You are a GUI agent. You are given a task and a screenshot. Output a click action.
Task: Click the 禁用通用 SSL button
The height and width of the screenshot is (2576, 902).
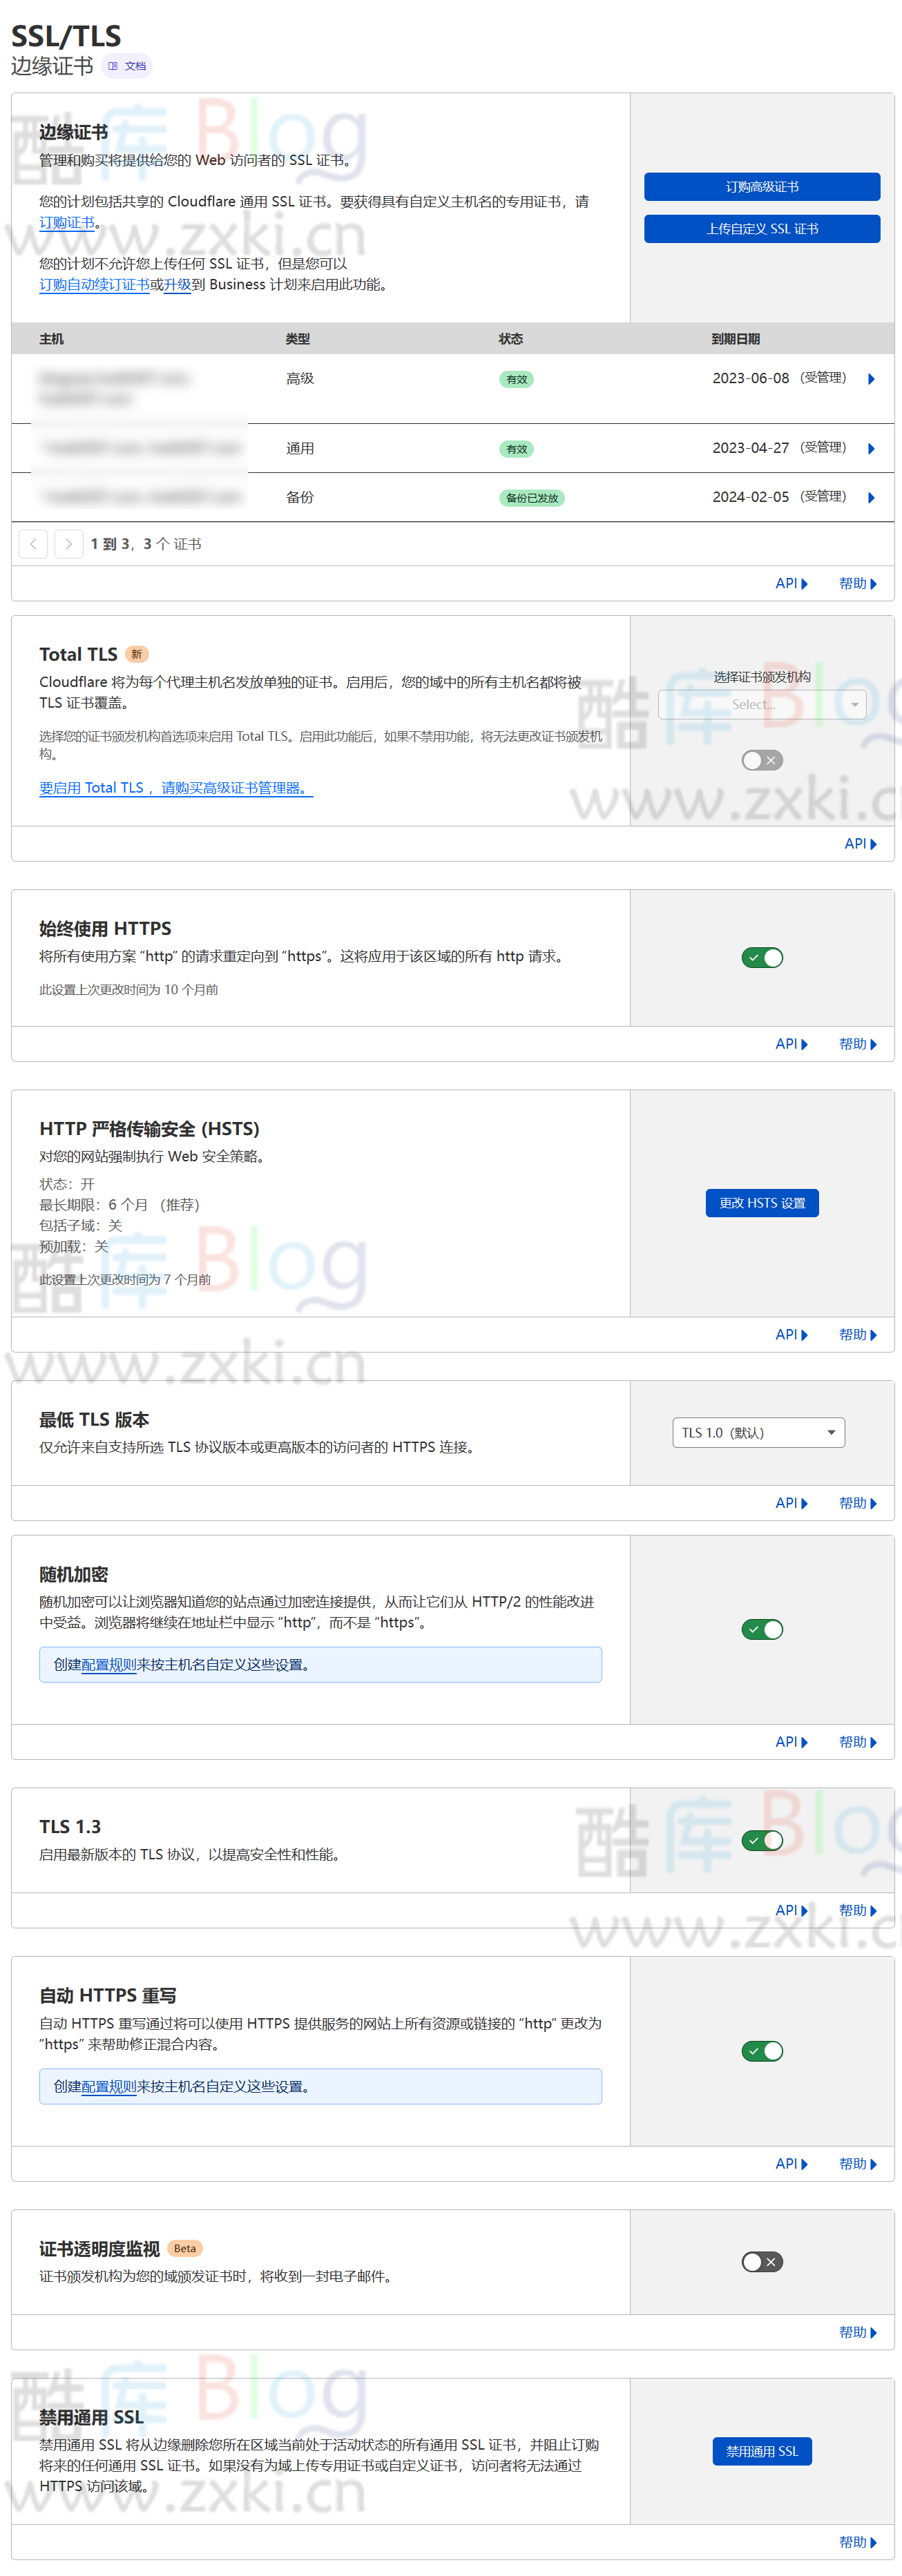(x=762, y=2451)
